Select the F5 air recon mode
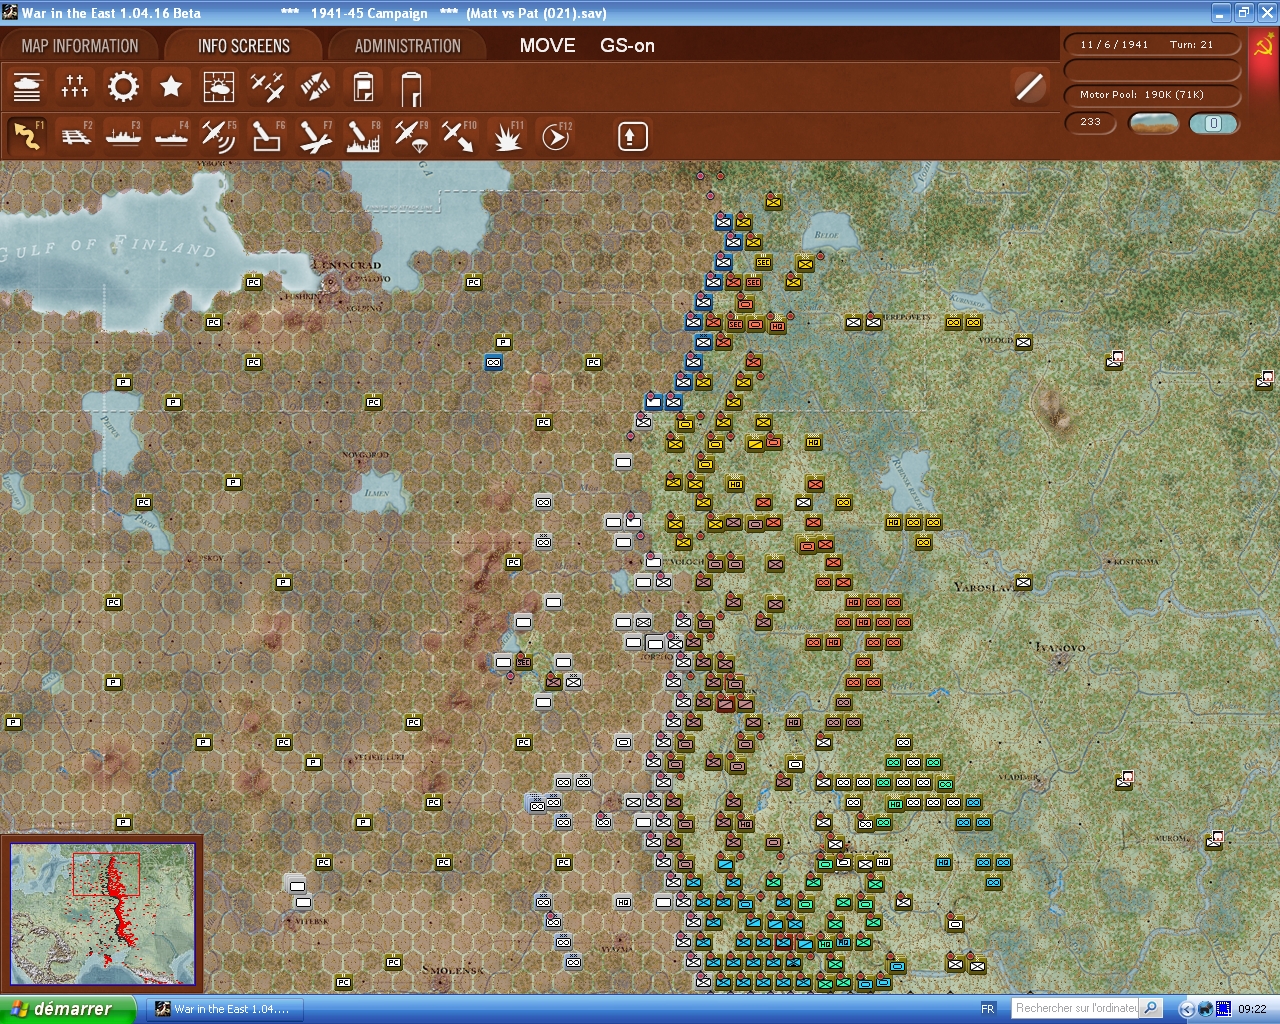Screen dimensions: 1280x1024 click(219, 136)
